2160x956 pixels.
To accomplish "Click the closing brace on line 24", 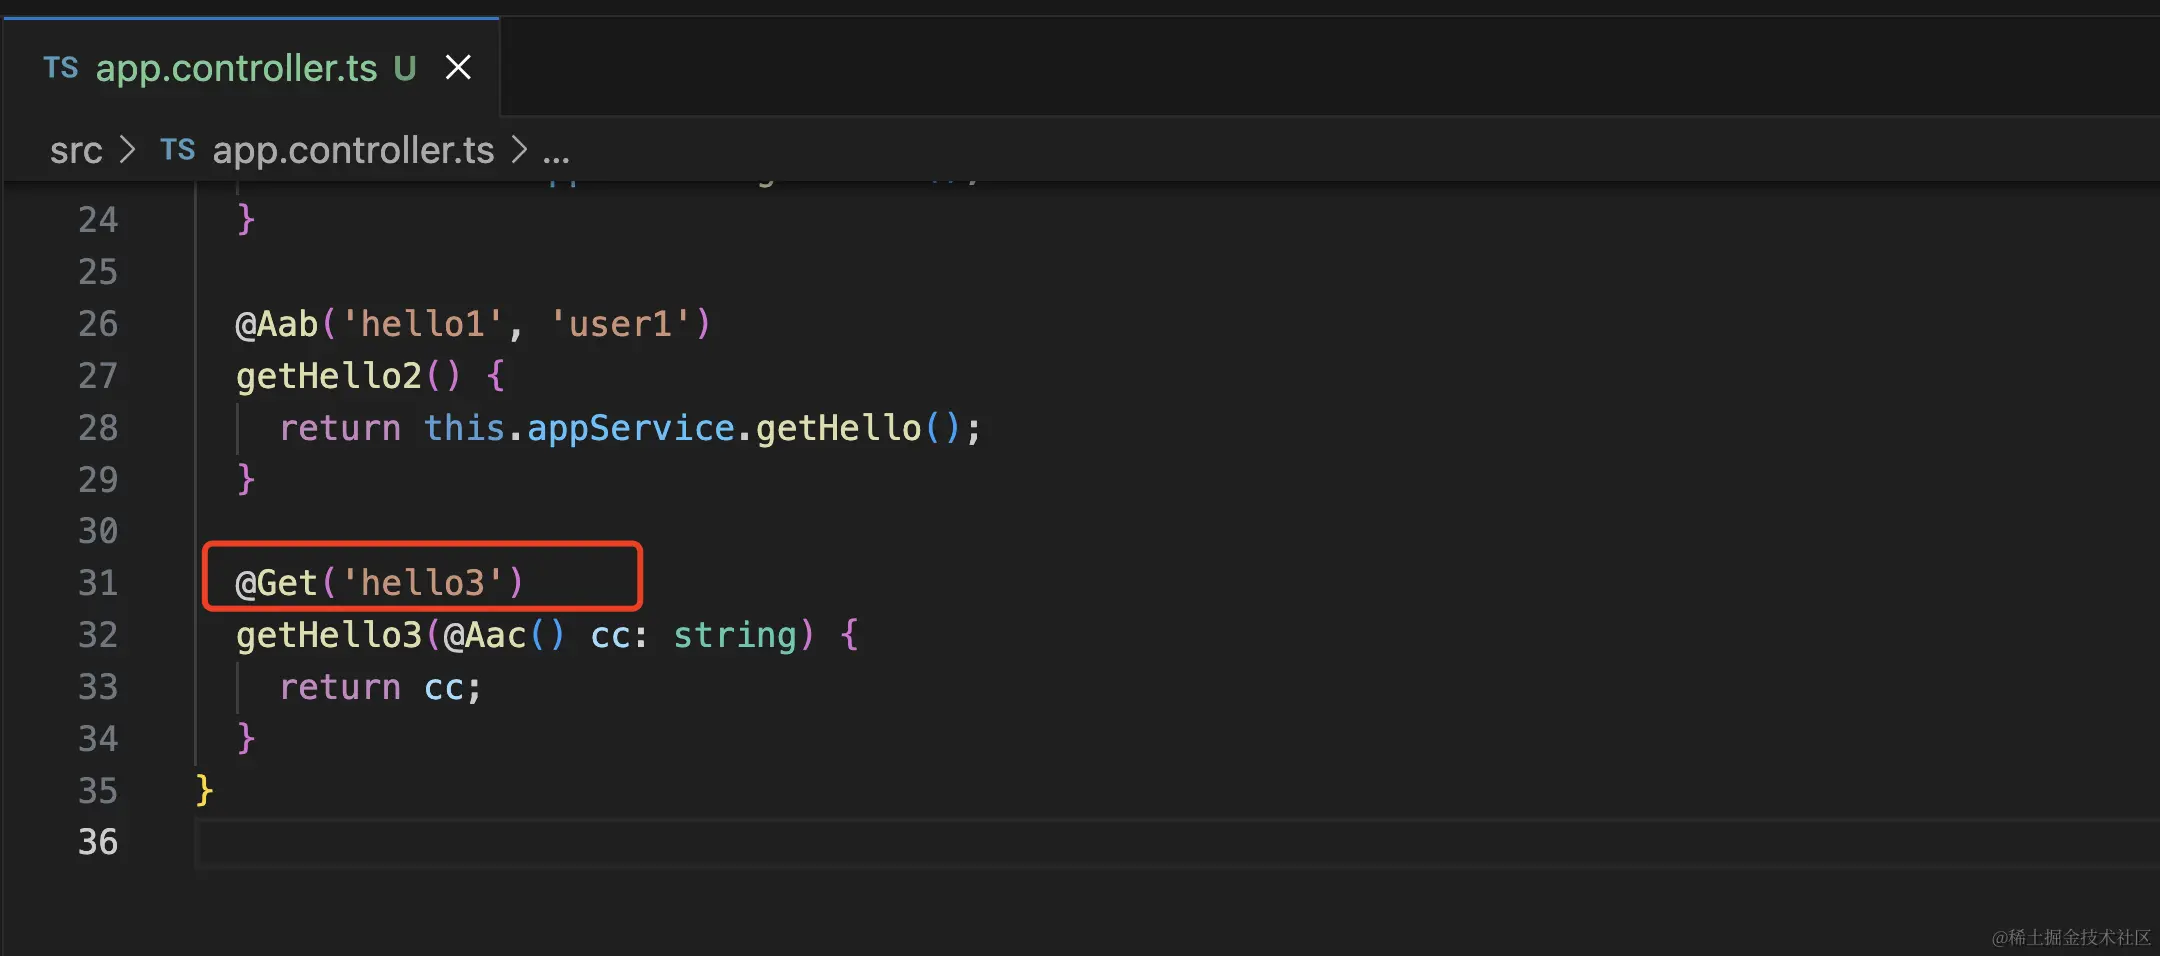I will pyautogui.click(x=246, y=220).
